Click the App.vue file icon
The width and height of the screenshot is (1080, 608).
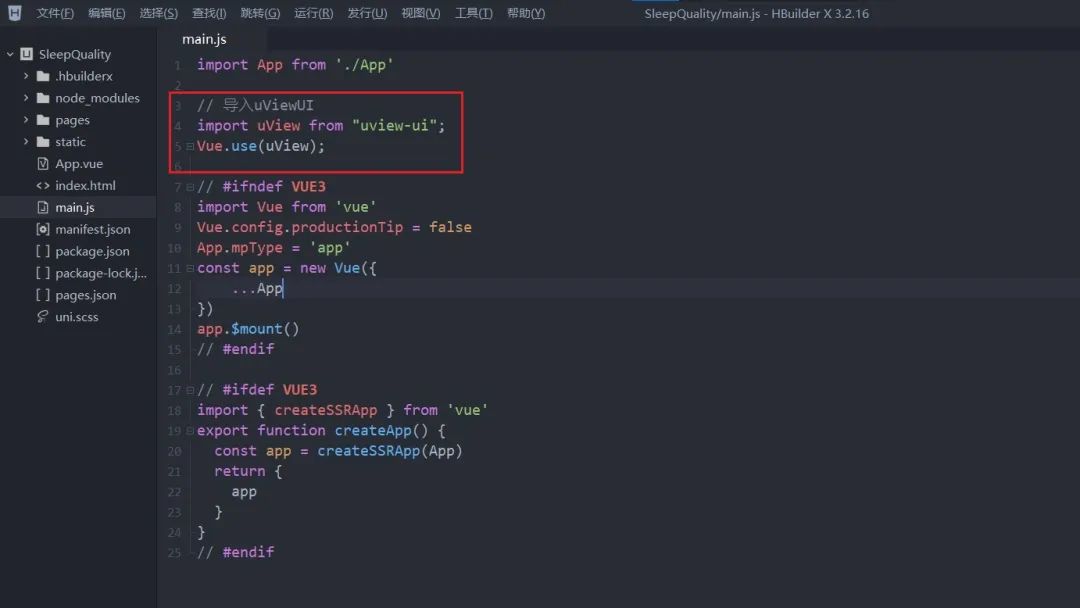tap(43, 164)
